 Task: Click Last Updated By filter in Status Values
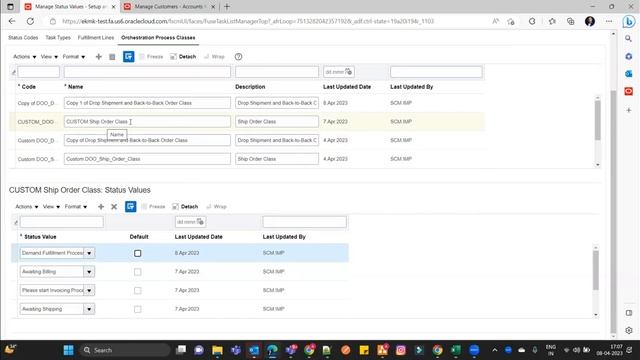[x=304, y=222]
